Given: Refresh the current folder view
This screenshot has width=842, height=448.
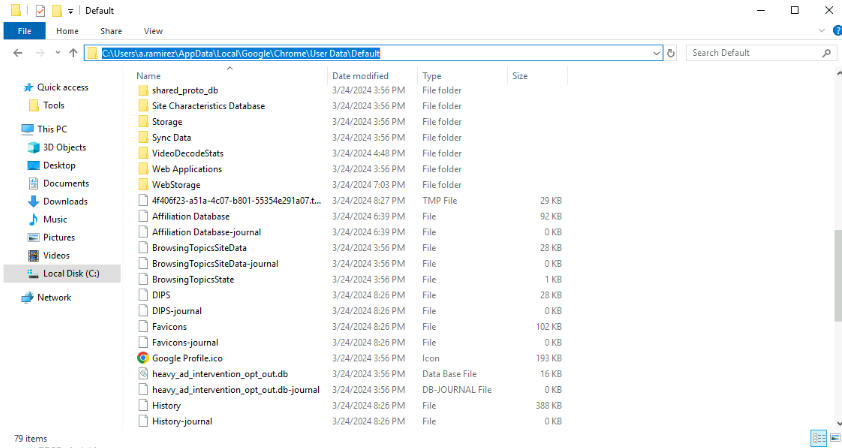Looking at the screenshot, I should point(672,53).
